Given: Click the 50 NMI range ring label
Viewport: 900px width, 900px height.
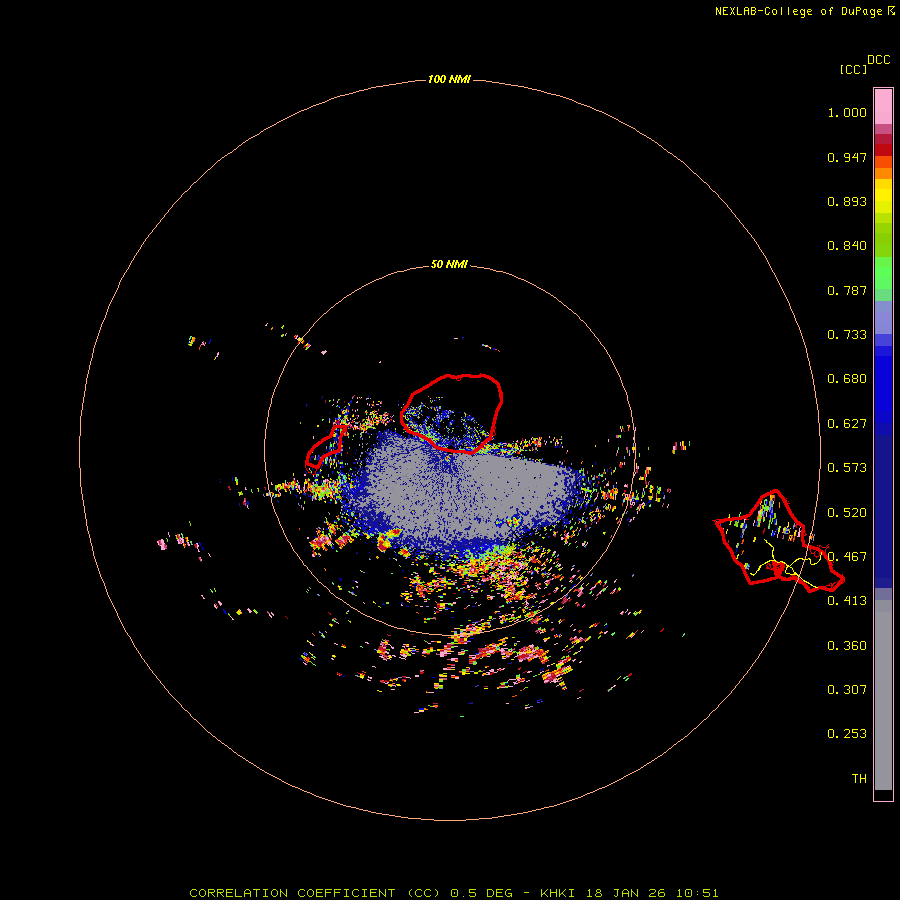Looking at the screenshot, I should click(449, 264).
